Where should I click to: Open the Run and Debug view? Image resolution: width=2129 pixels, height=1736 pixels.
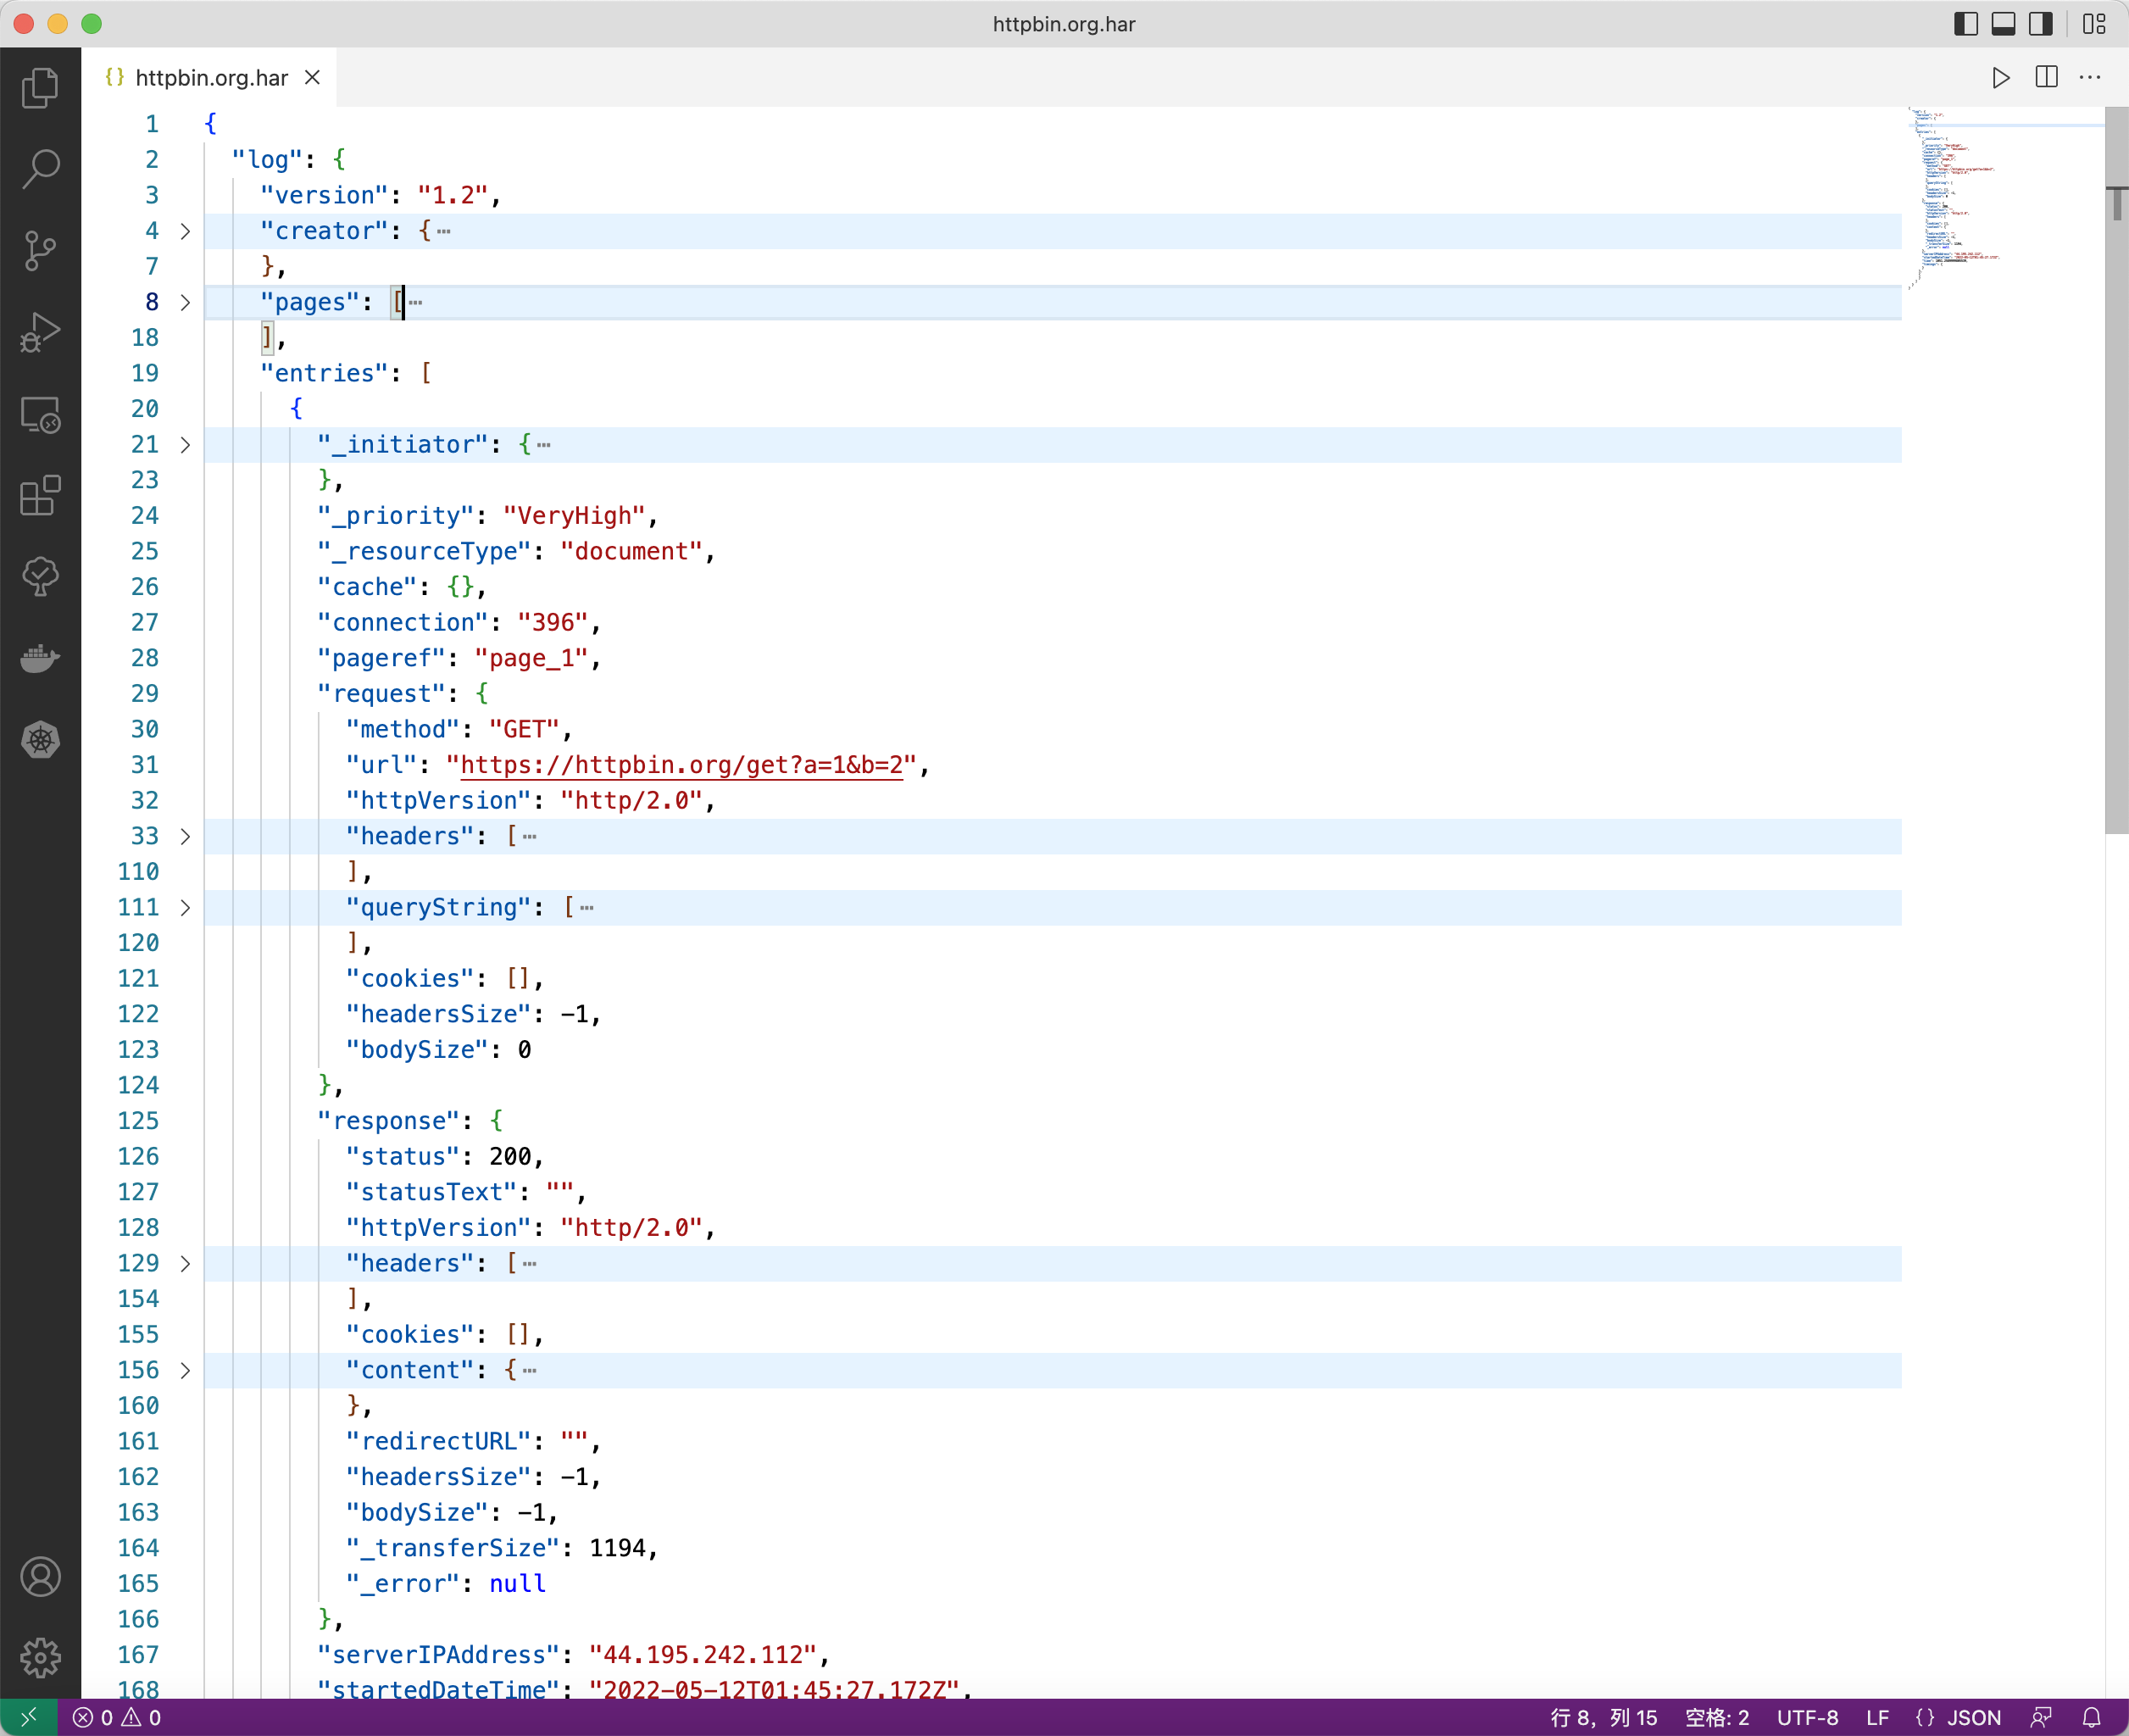(x=40, y=332)
